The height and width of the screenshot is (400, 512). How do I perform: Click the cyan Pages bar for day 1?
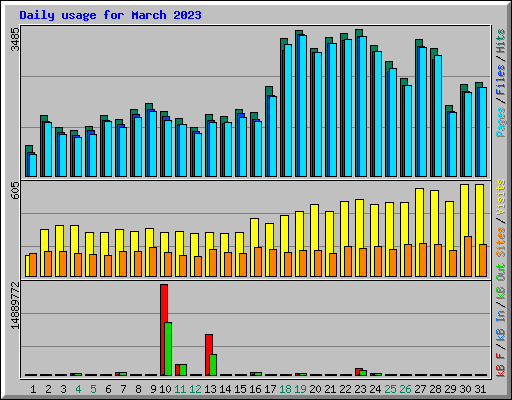coord(33,165)
